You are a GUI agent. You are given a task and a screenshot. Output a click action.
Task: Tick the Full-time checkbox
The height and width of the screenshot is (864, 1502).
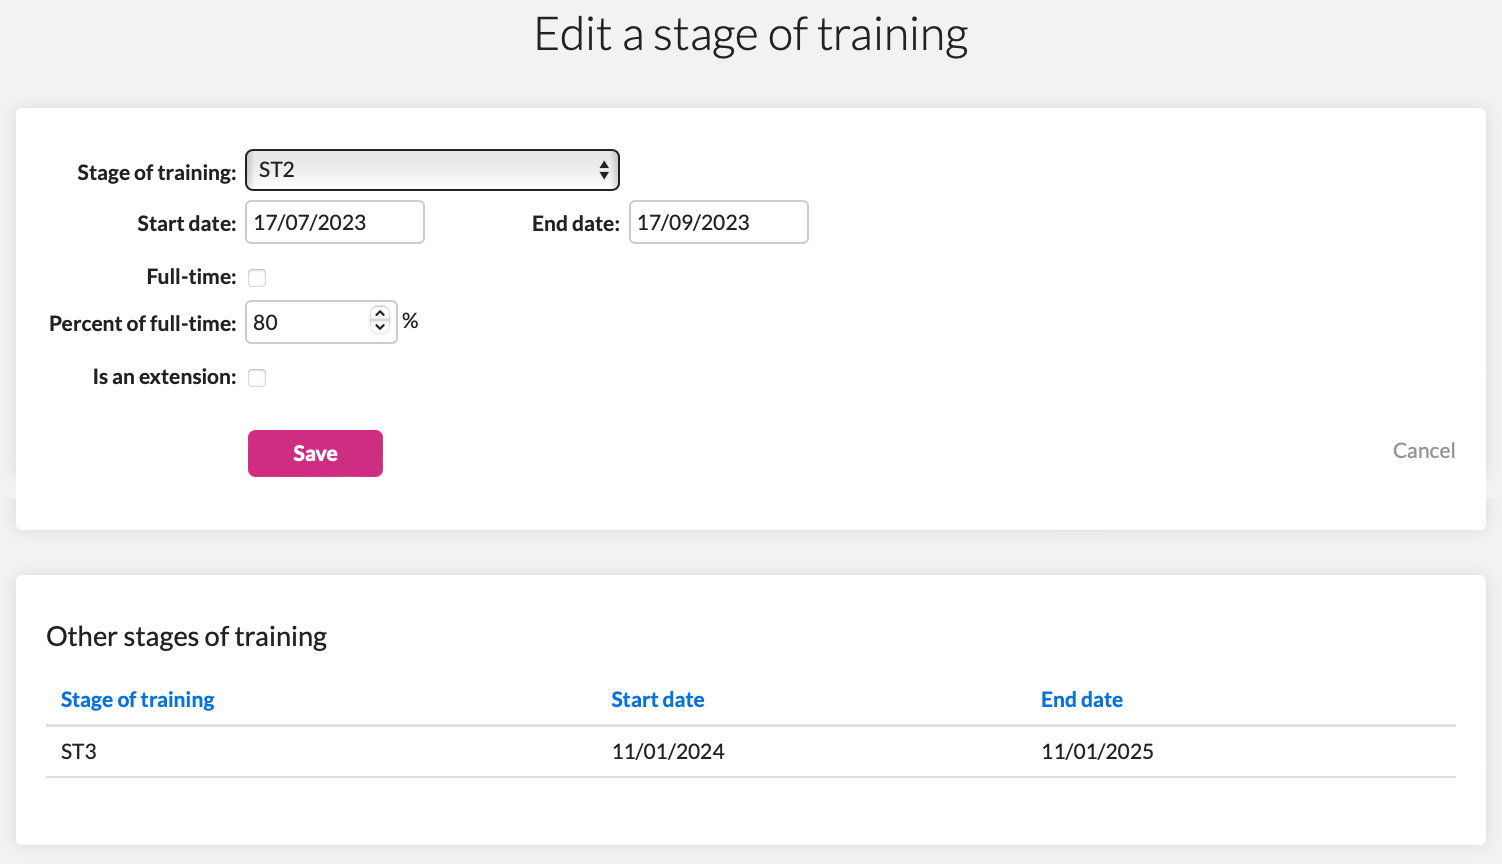(257, 278)
